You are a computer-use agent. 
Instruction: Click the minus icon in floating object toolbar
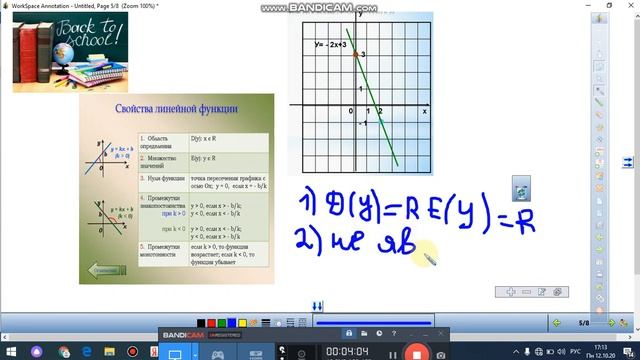click(527, 292)
